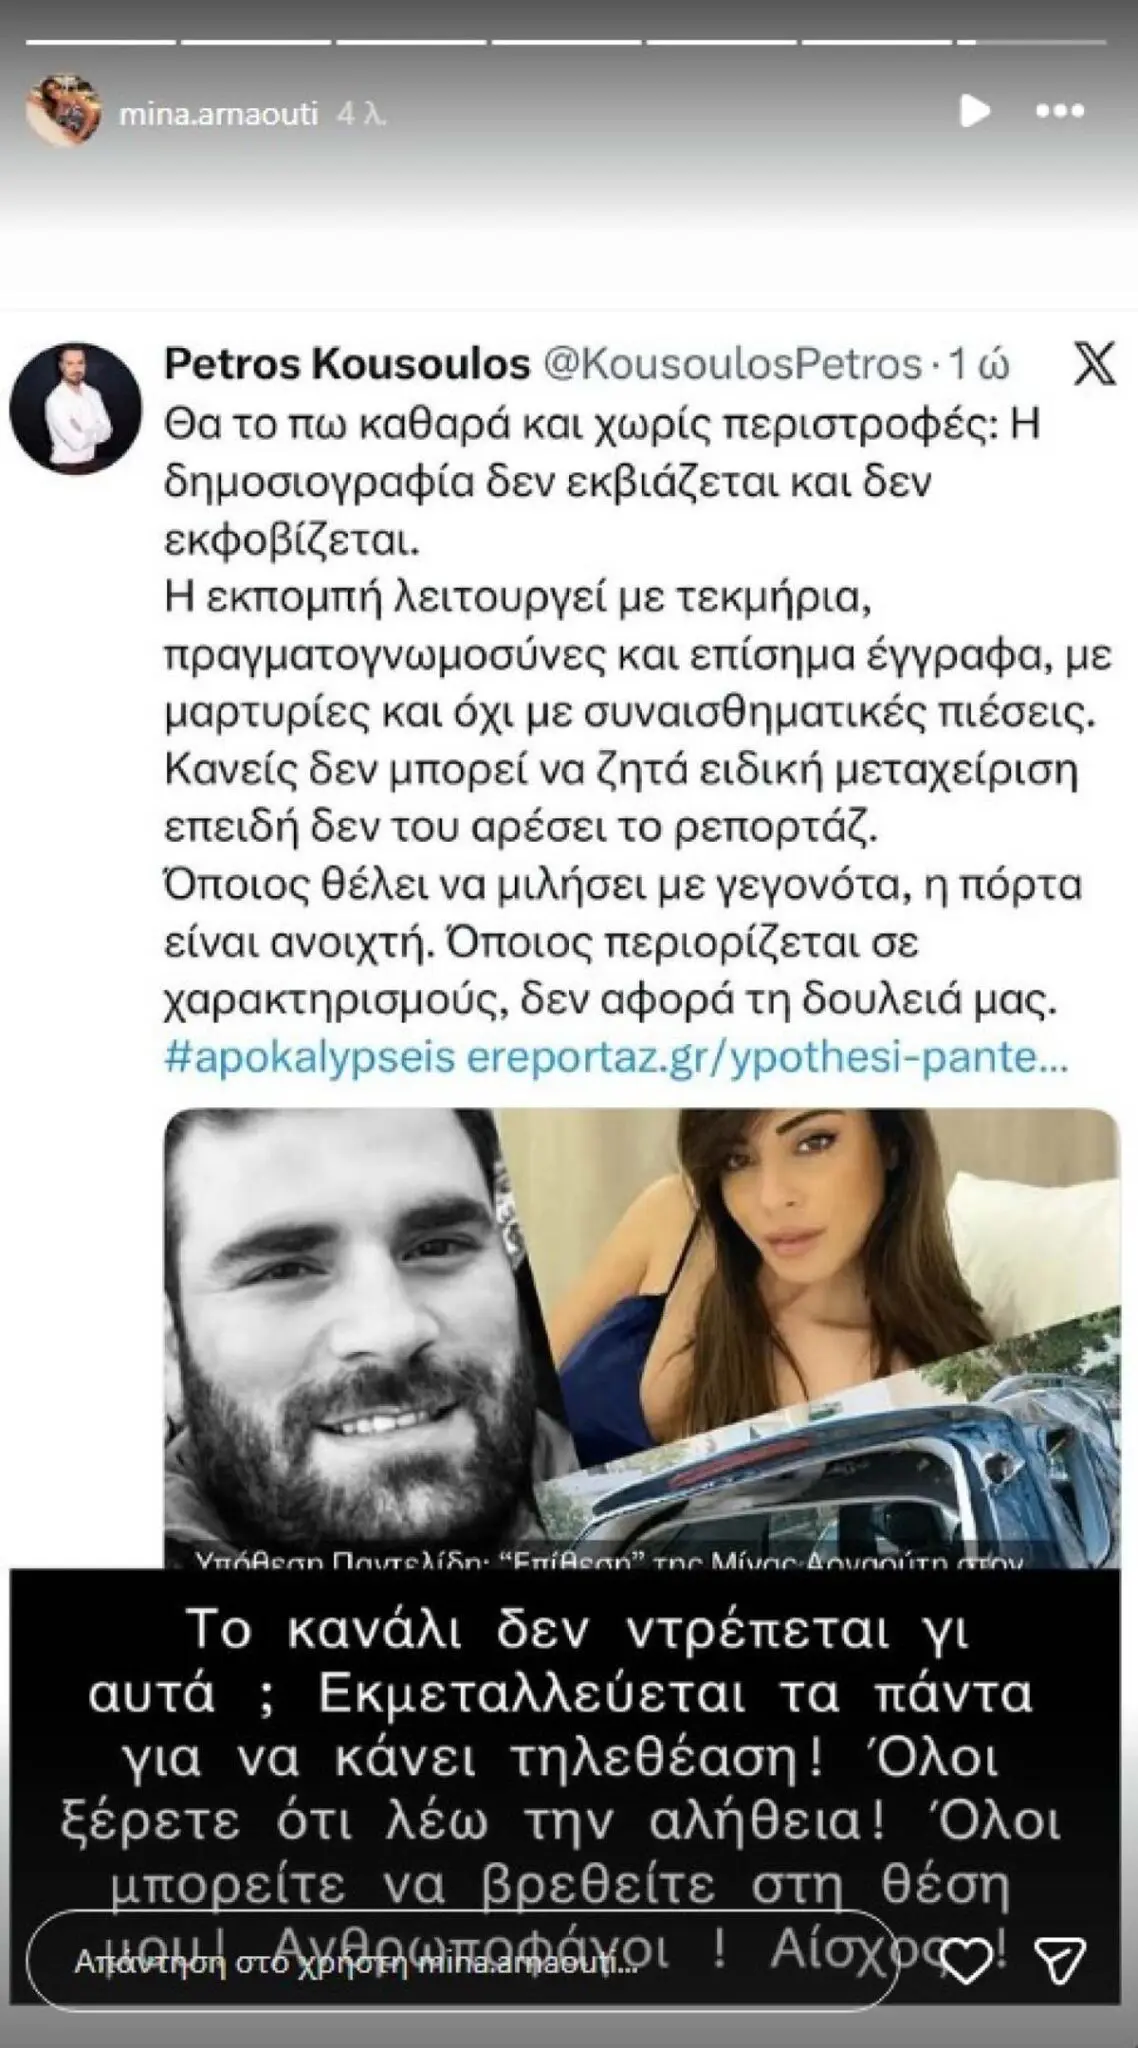Tap the #apokalypseis hashtag
The image size is (1138, 2048).
point(310,1059)
